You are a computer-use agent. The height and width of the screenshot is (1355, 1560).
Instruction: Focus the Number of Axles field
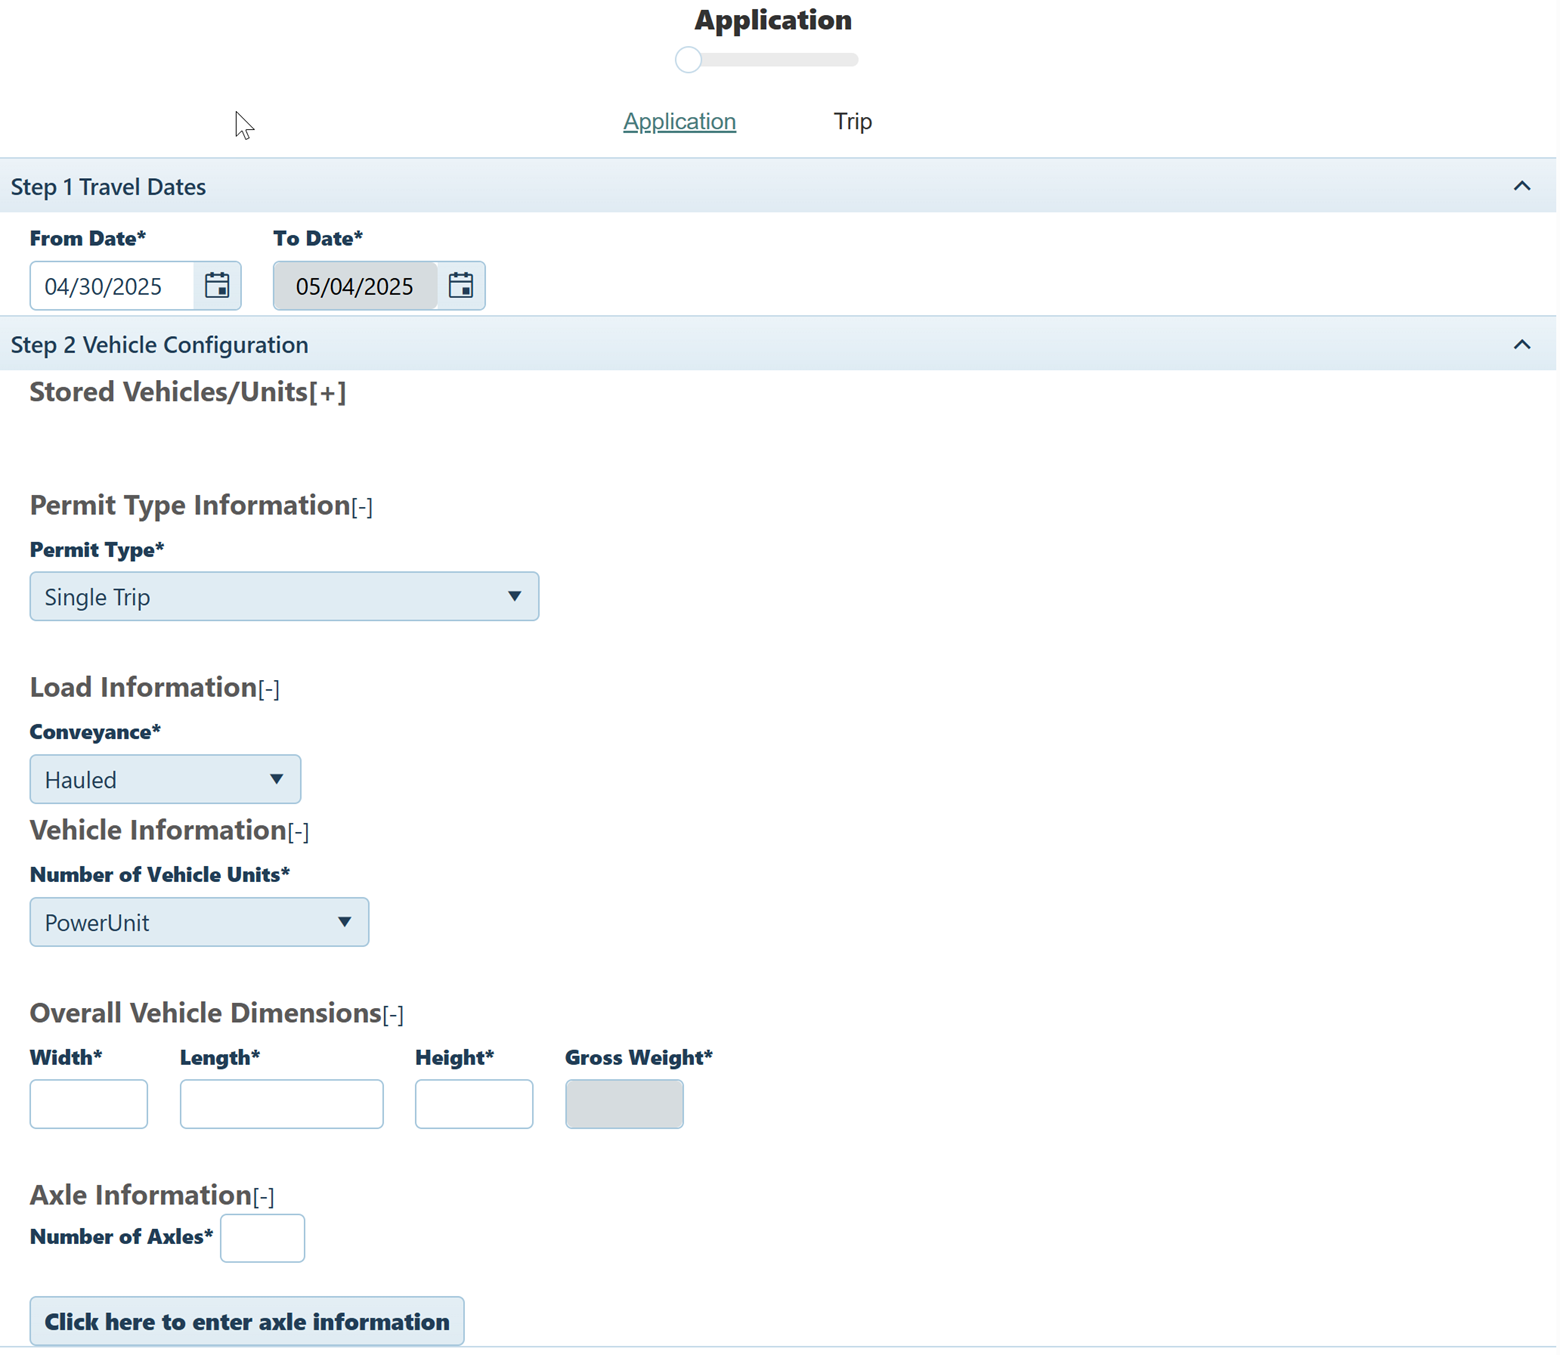pos(262,1238)
